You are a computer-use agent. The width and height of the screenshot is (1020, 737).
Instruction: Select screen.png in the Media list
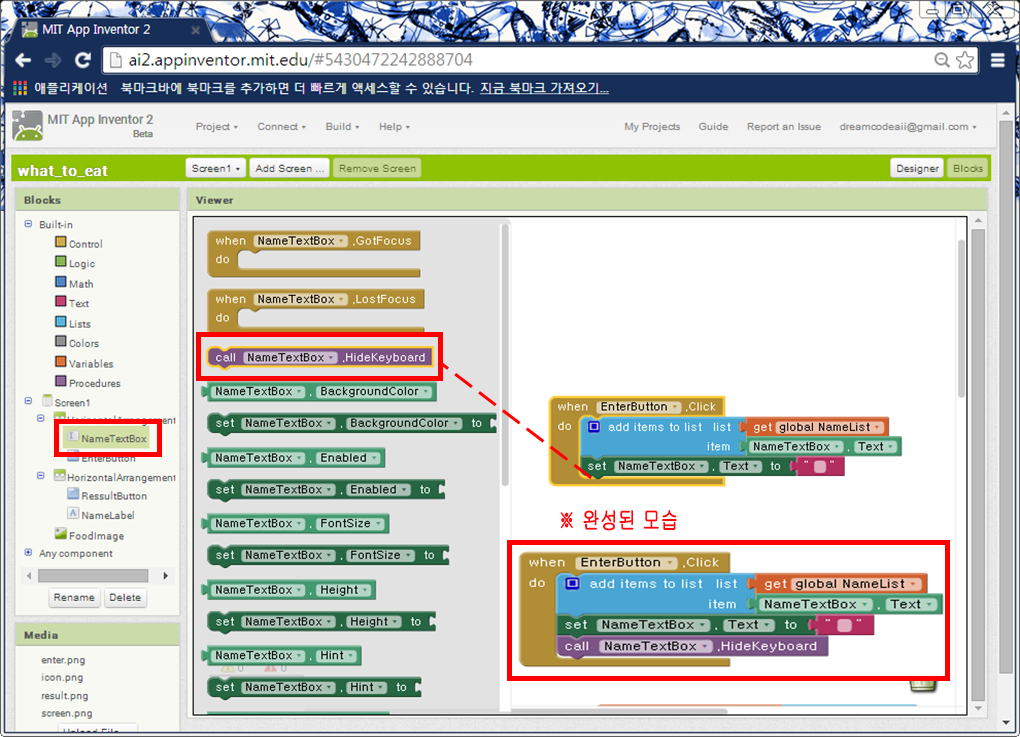click(x=66, y=713)
